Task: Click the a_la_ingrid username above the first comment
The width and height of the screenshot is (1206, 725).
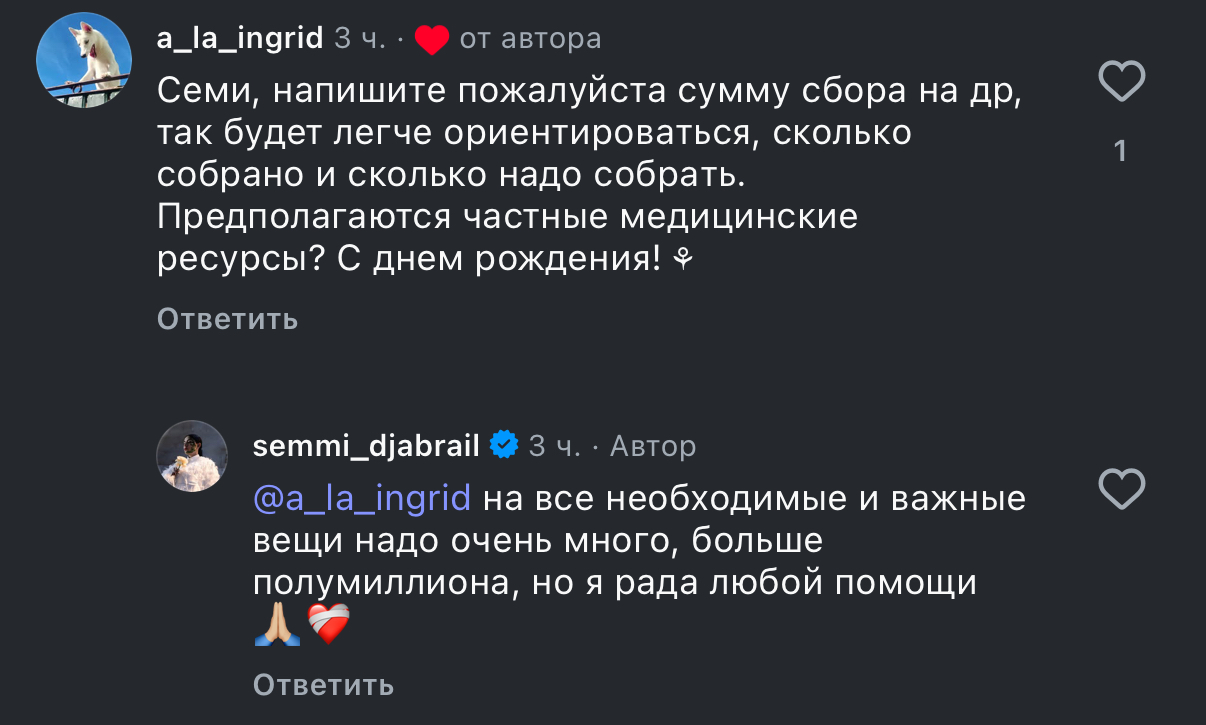Action: coord(240,38)
